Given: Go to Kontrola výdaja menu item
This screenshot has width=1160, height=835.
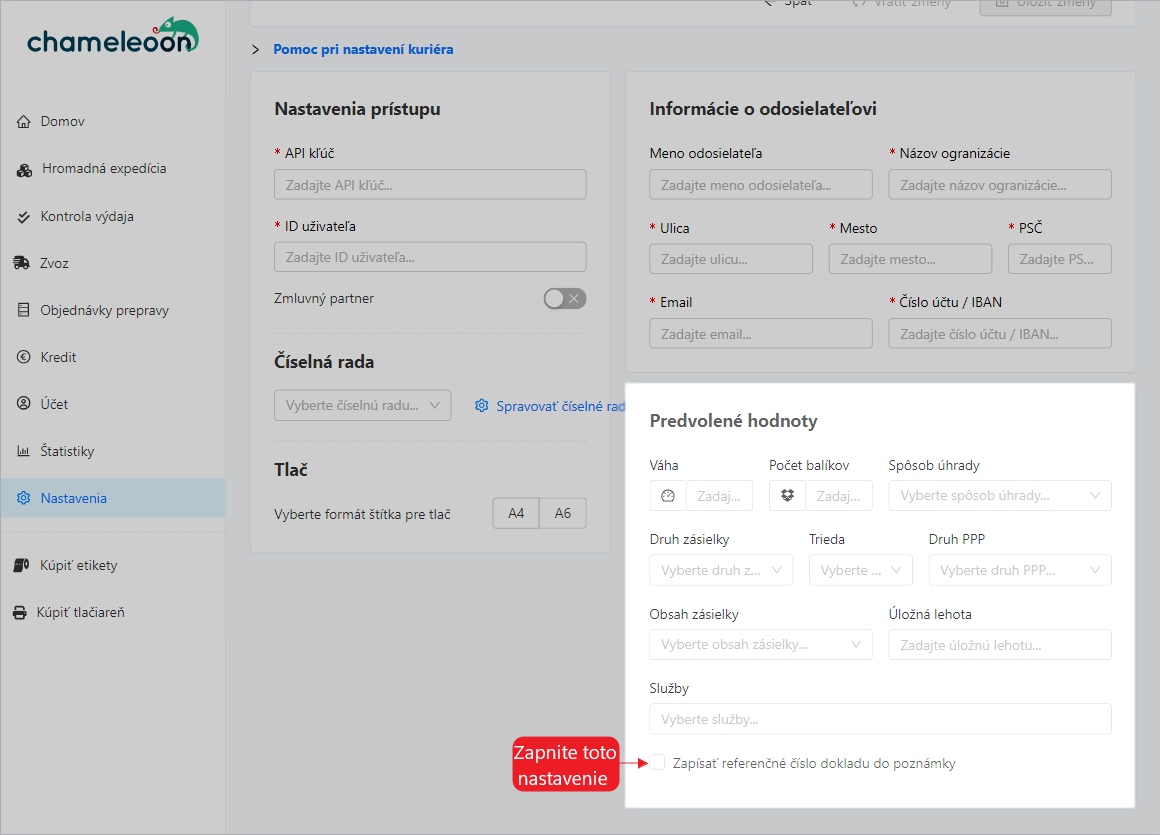Looking at the screenshot, I should [x=87, y=216].
